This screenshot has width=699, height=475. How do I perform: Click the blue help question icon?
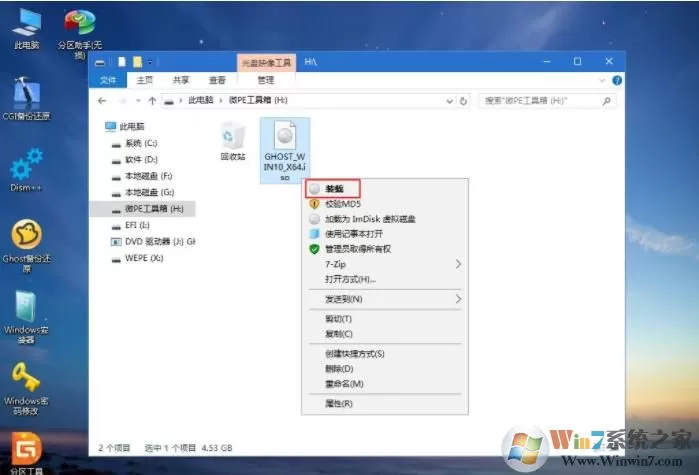tap(617, 80)
